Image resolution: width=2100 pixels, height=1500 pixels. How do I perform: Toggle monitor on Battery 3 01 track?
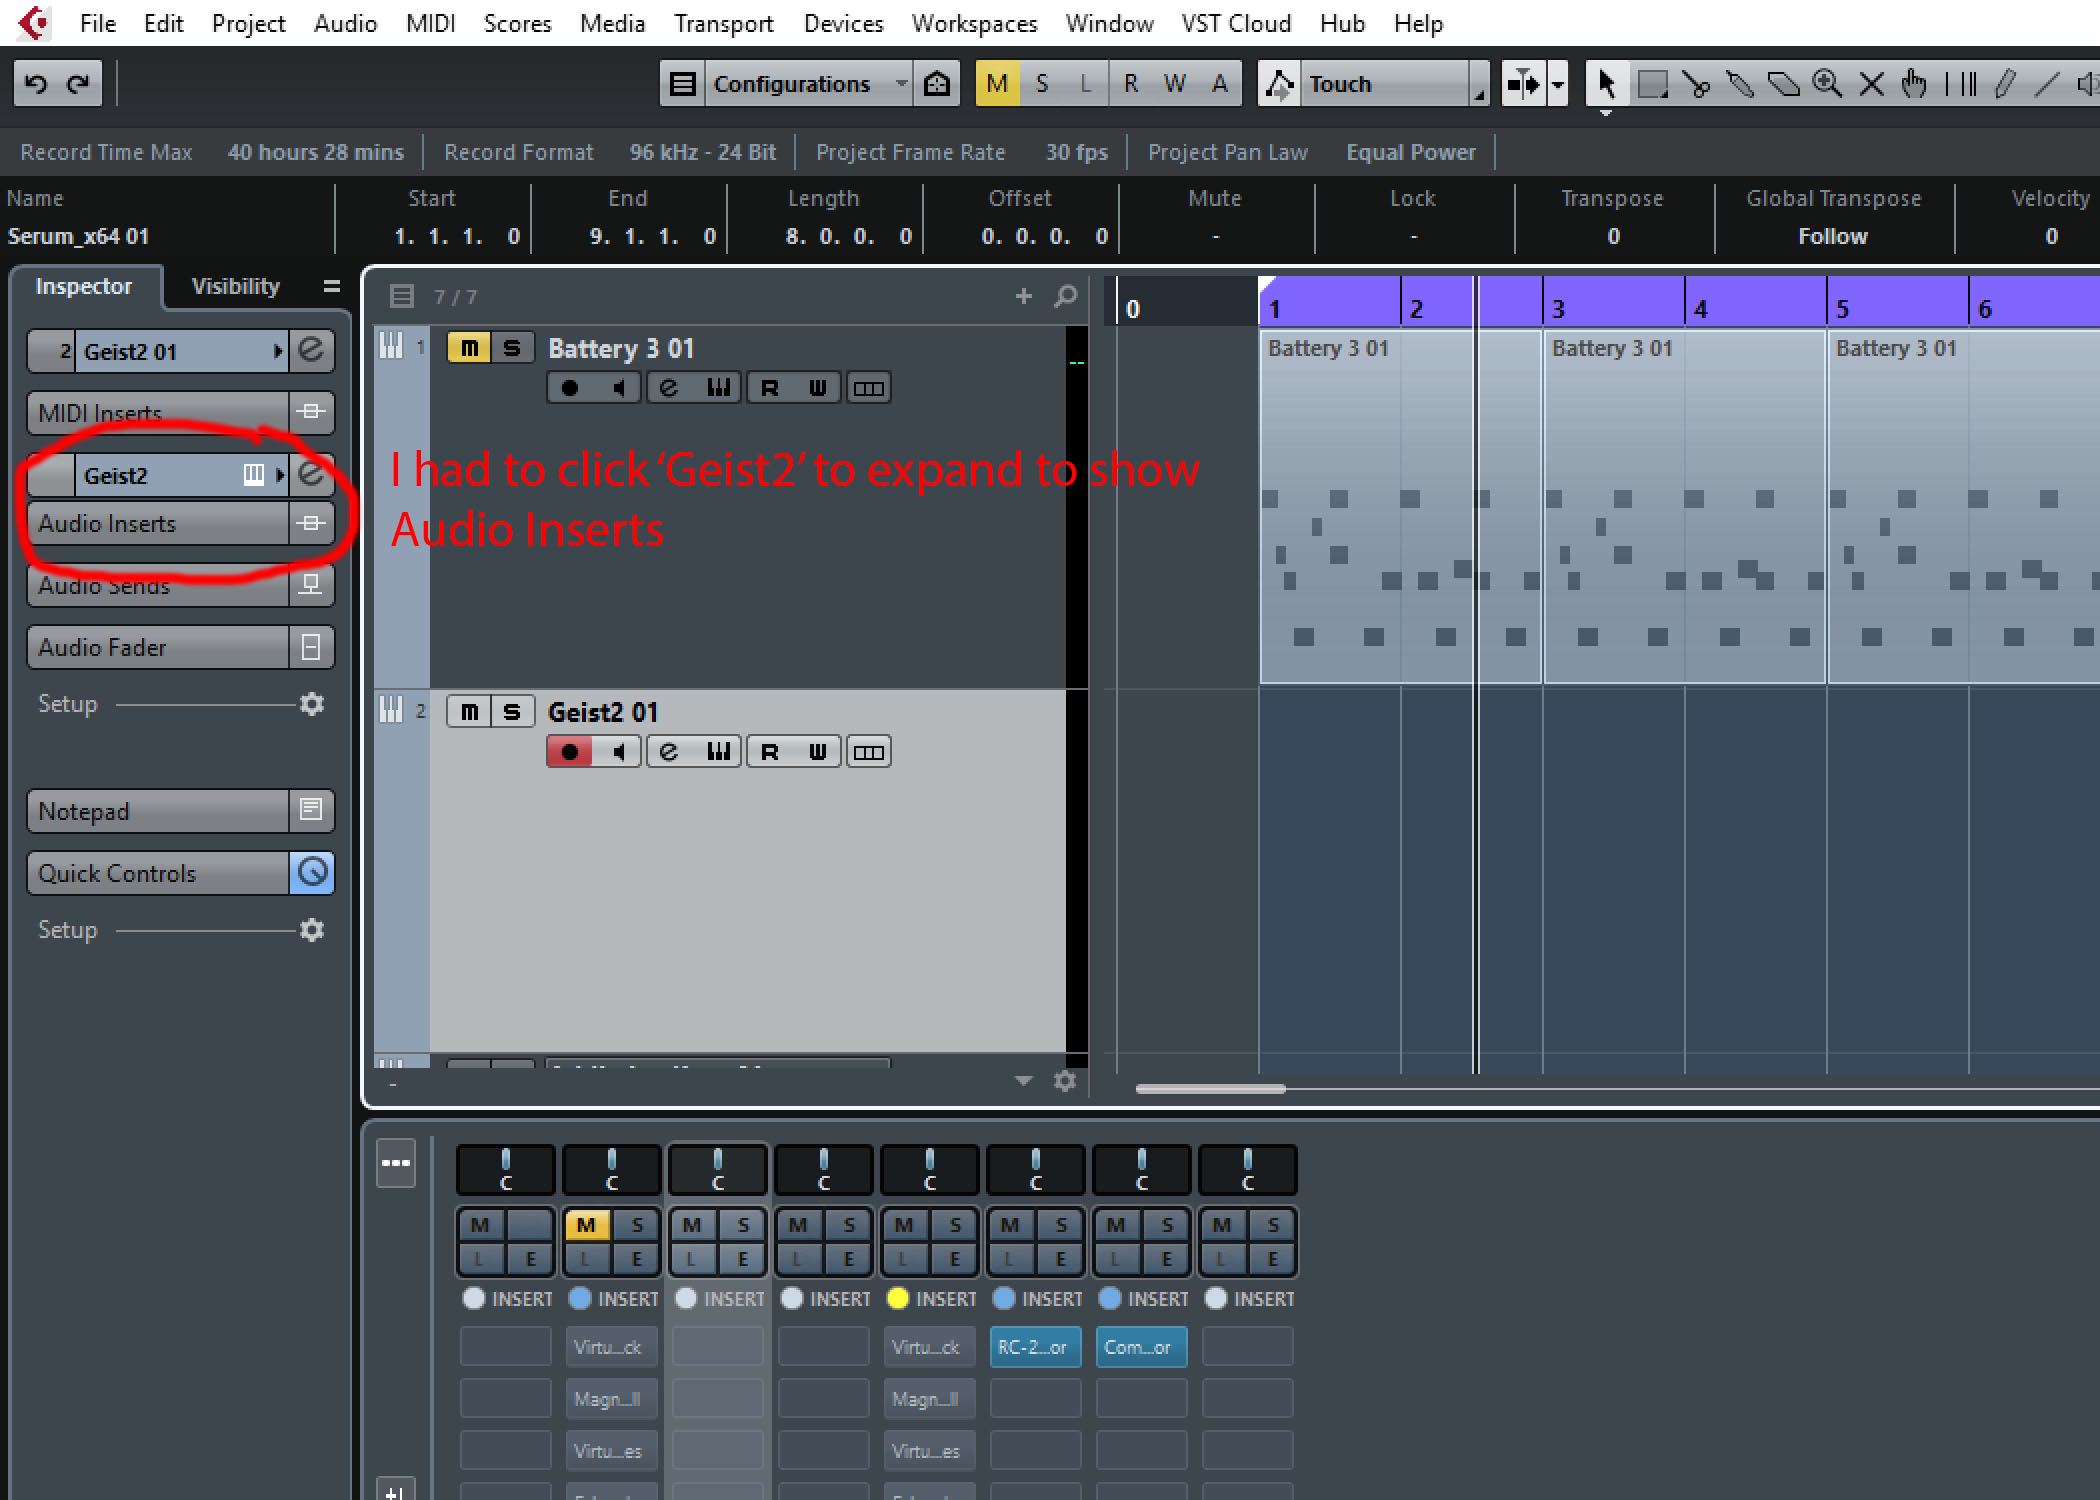pyautogui.click(x=618, y=388)
